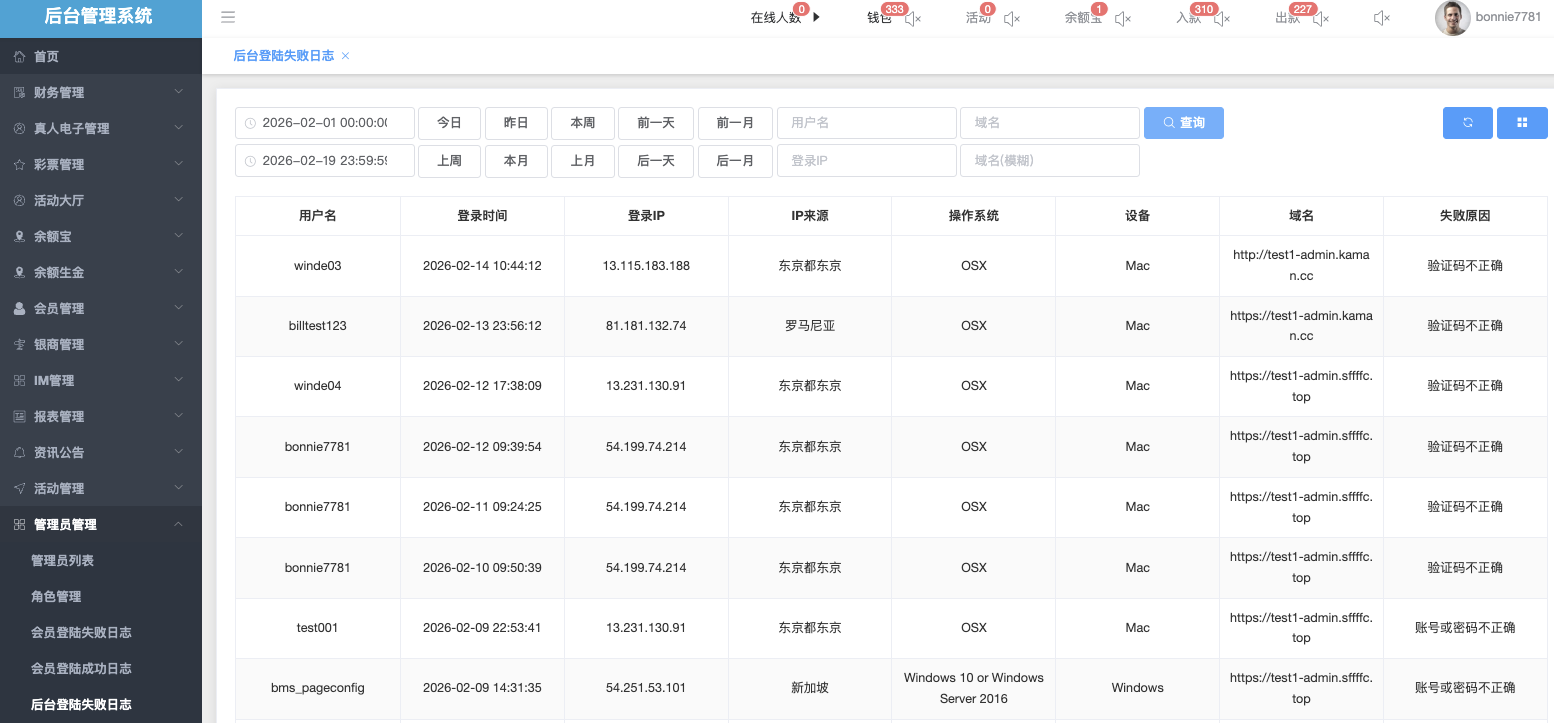Screen dimensions: 1554x723
Task: Click the play arrow beside 在线人数
Action: (816, 17)
